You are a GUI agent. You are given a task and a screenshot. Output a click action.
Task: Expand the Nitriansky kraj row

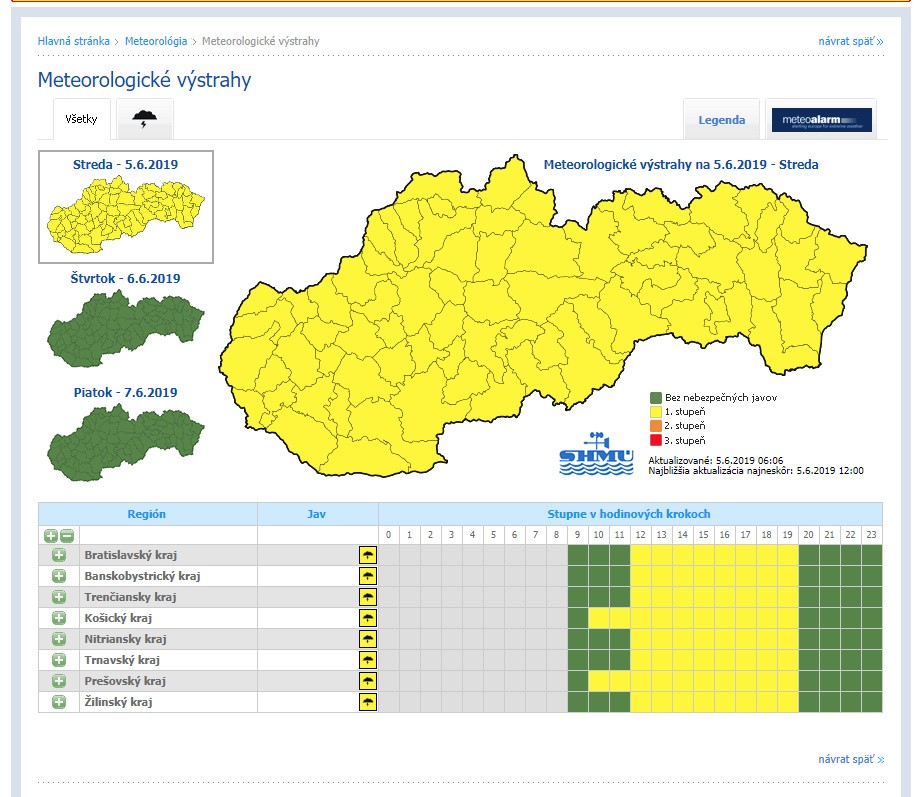[59, 639]
